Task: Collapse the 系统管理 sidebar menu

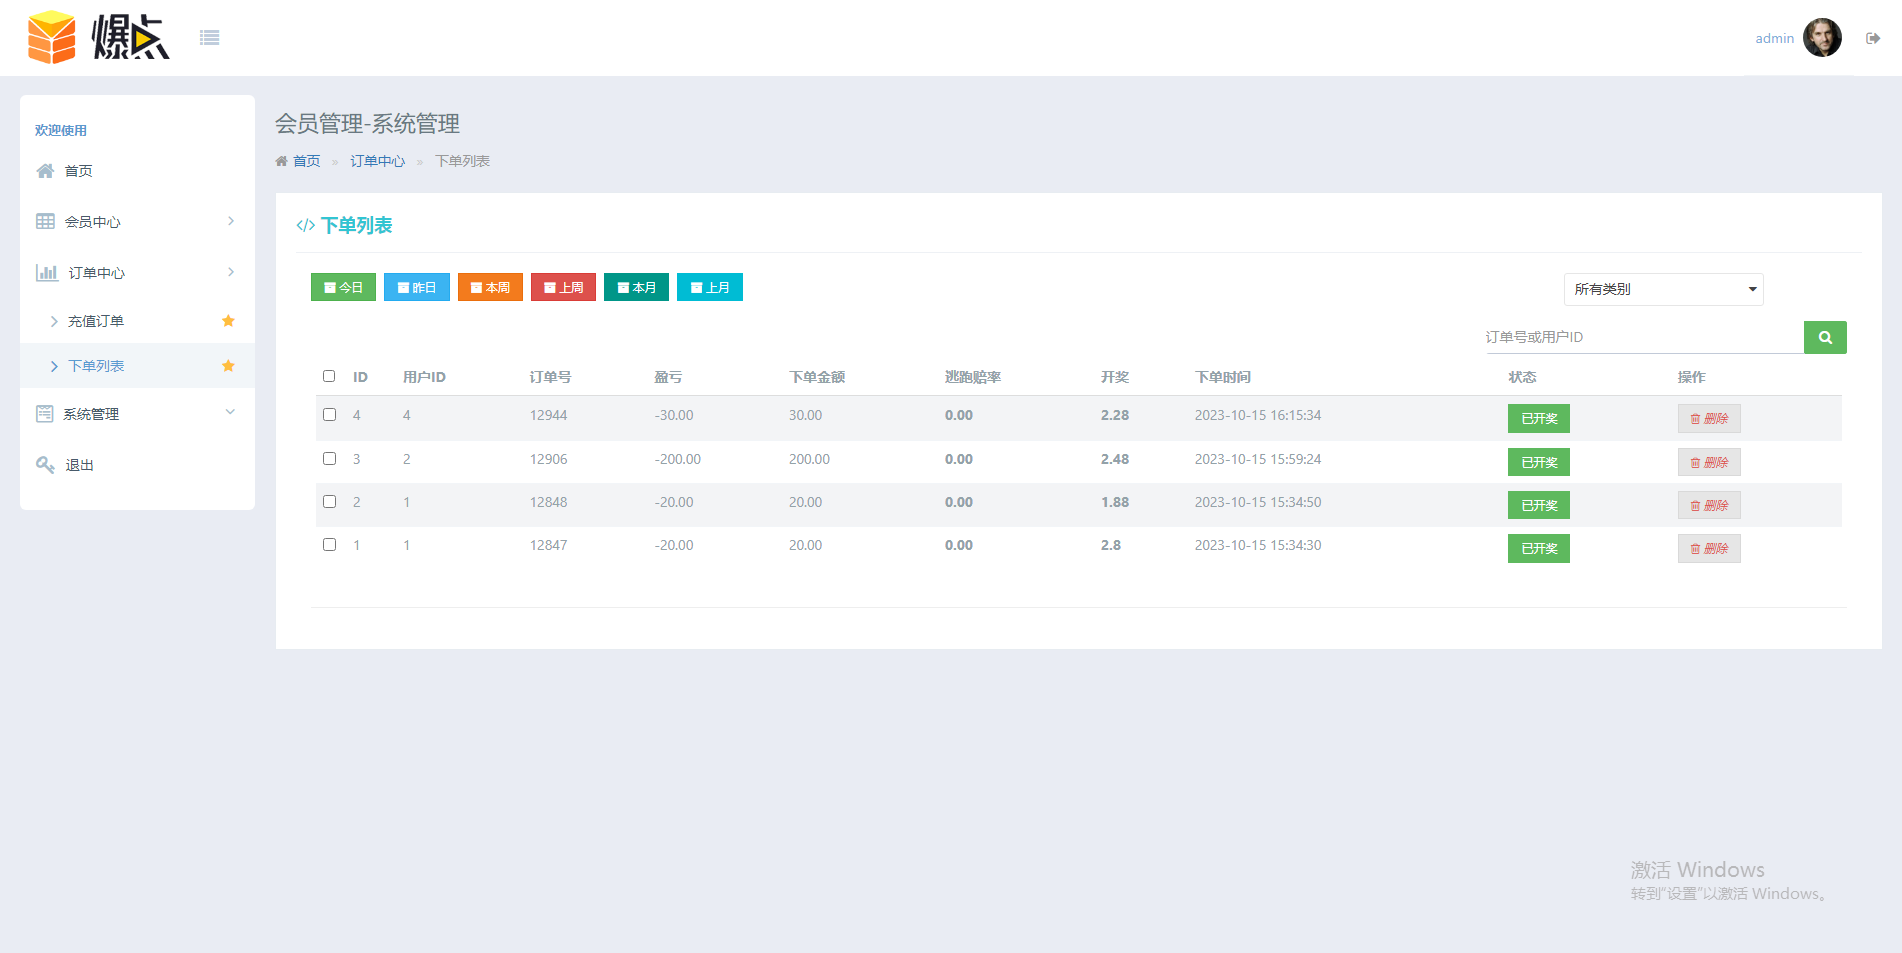Action: point(137,414)
